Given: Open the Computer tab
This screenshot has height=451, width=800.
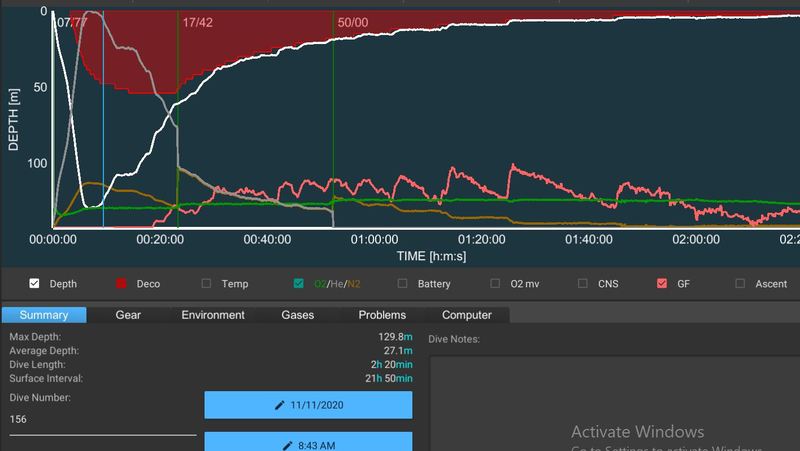Looking at the screenshot, I should (466, 315).
